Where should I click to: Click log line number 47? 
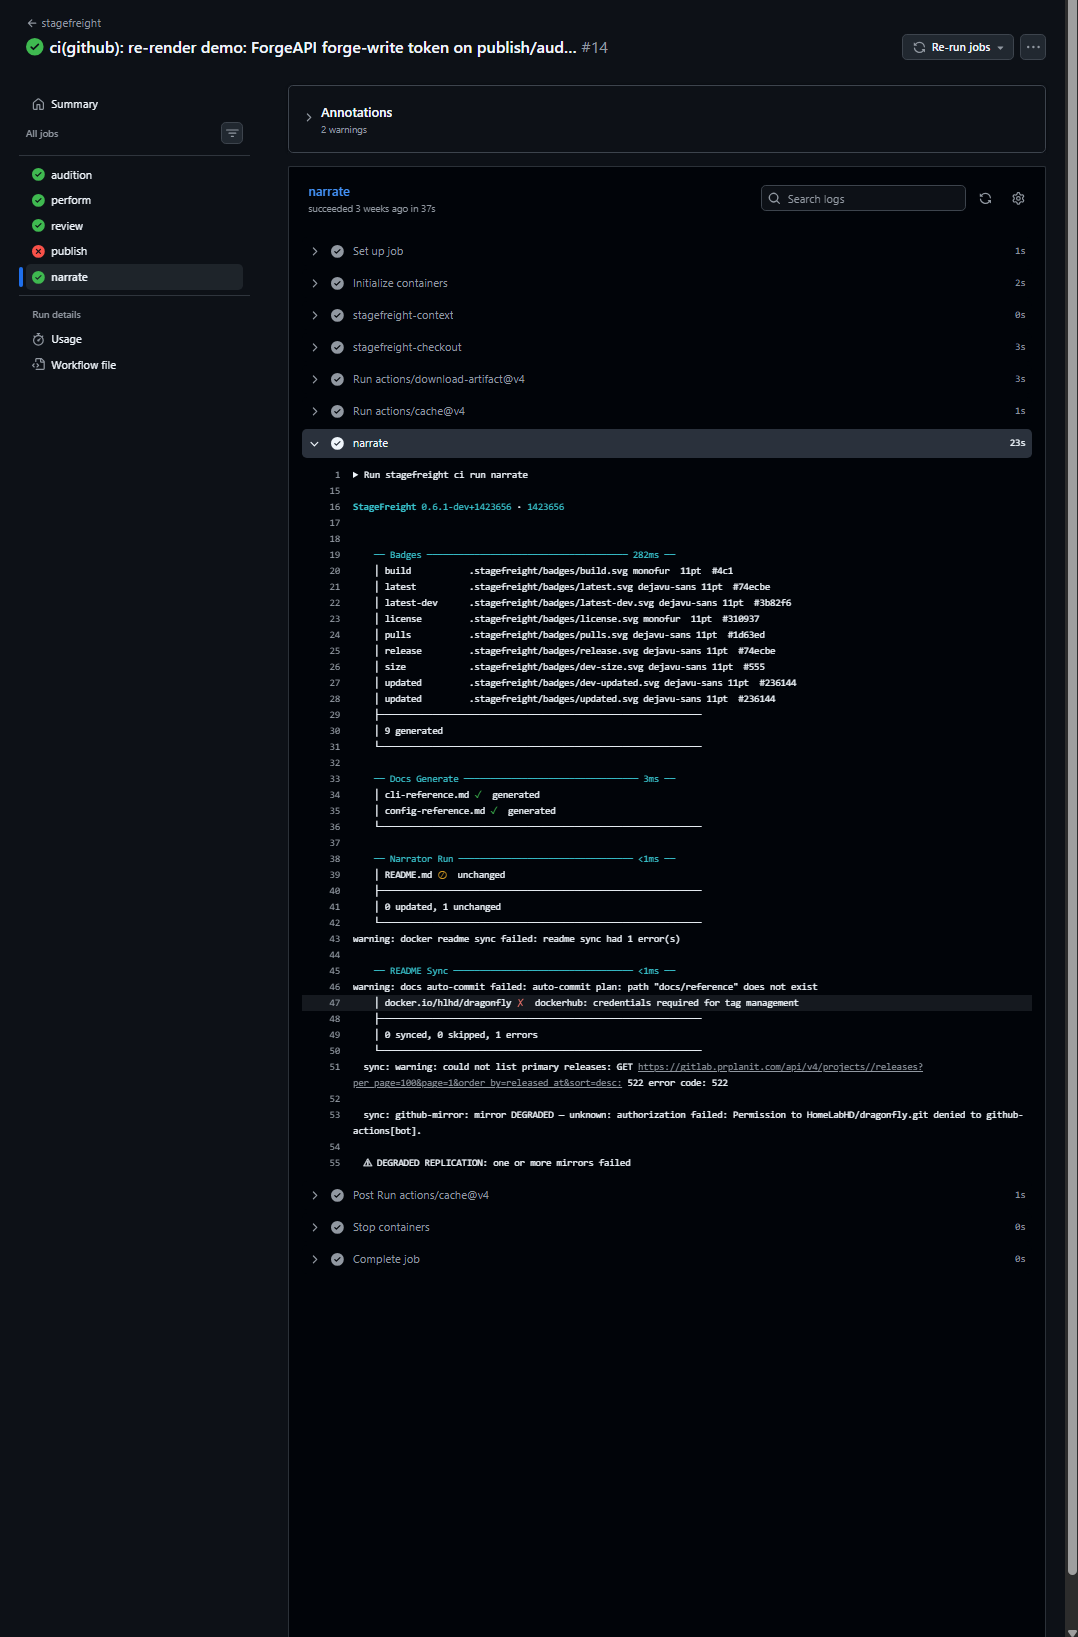point(335,1003)
